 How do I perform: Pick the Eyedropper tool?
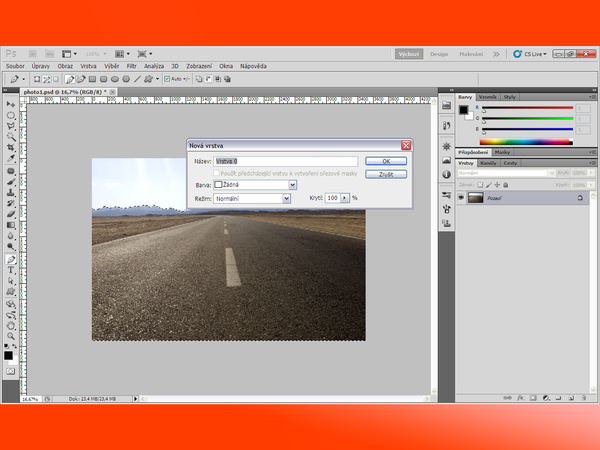[11, 157]
